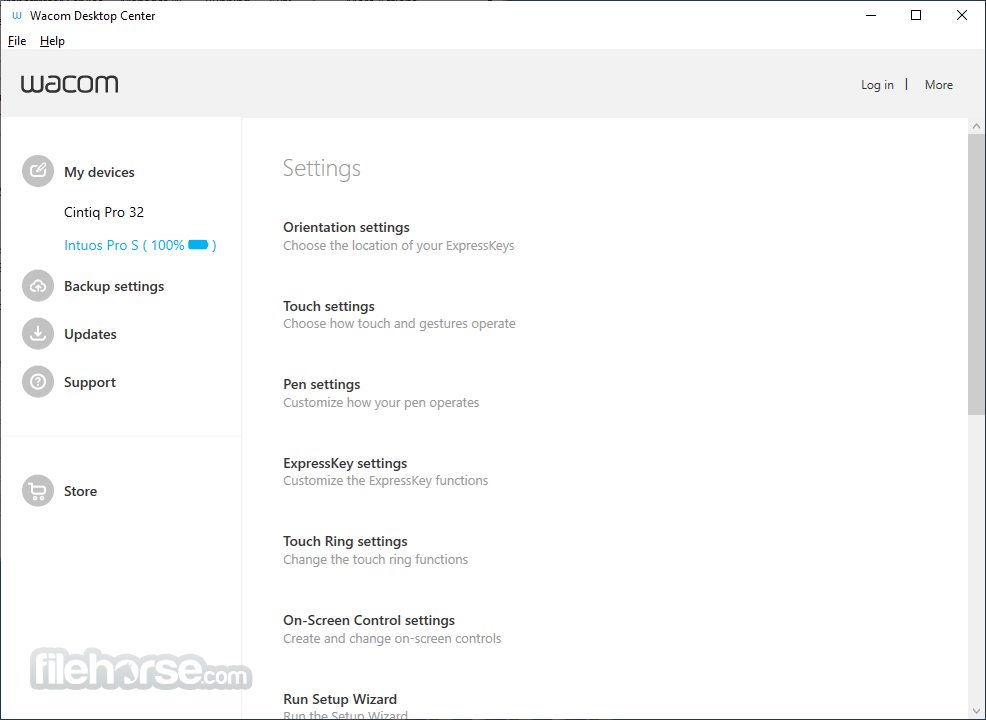Screen dimensions: 986x720
Task: Maximize the Wacom Desktop Center window
Action: click(x=916, y=16)
